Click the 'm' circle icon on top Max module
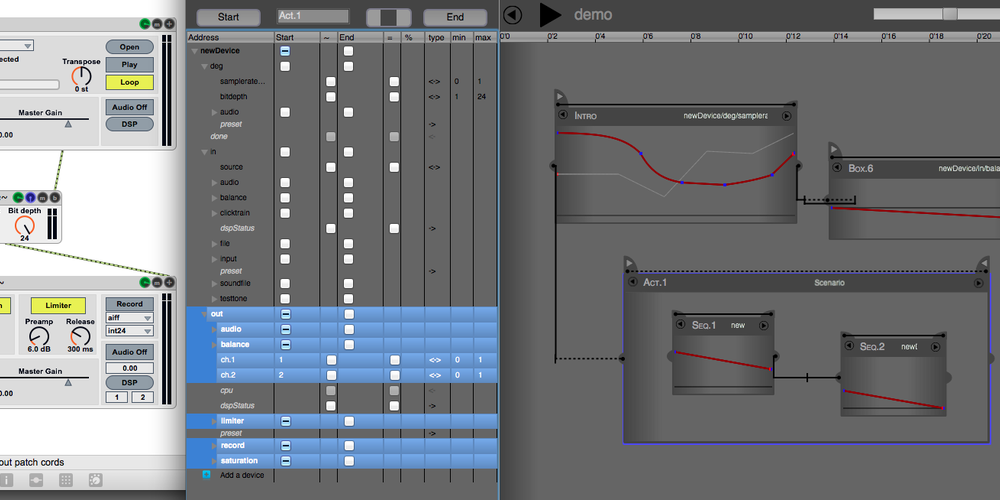The width and height of the screenshot is (1000, 500). point(157,24)
